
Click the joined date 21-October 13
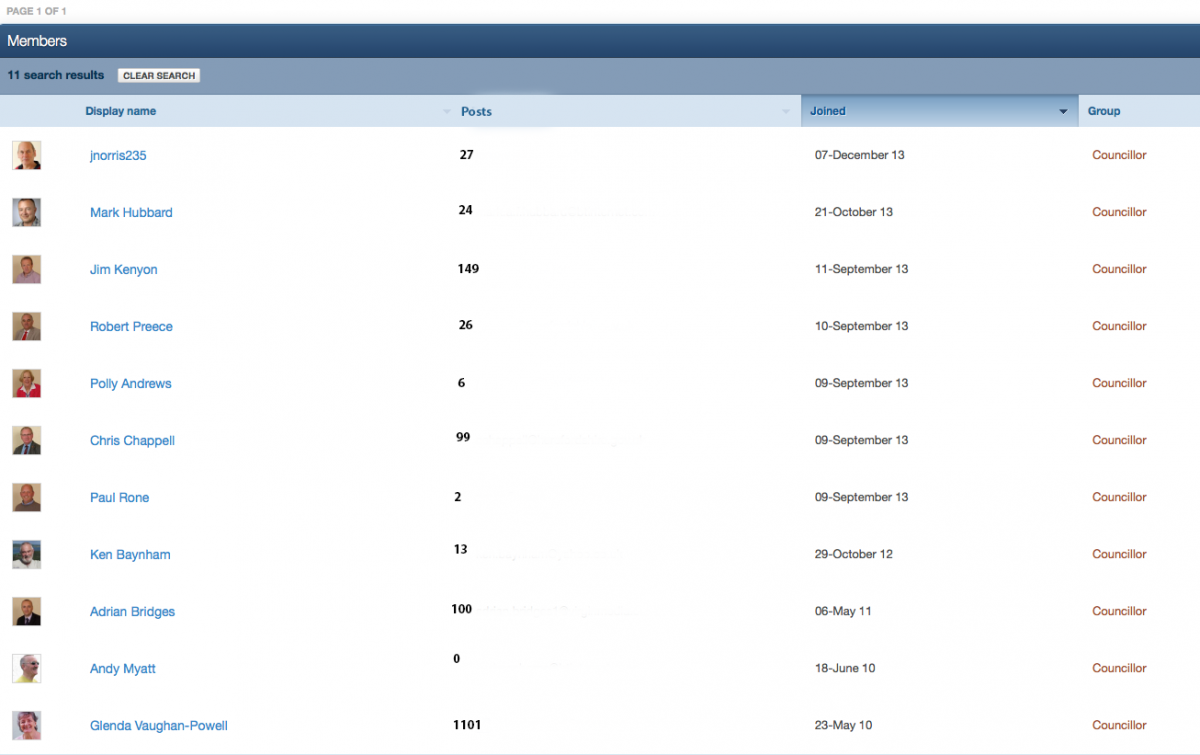(854, 212)
